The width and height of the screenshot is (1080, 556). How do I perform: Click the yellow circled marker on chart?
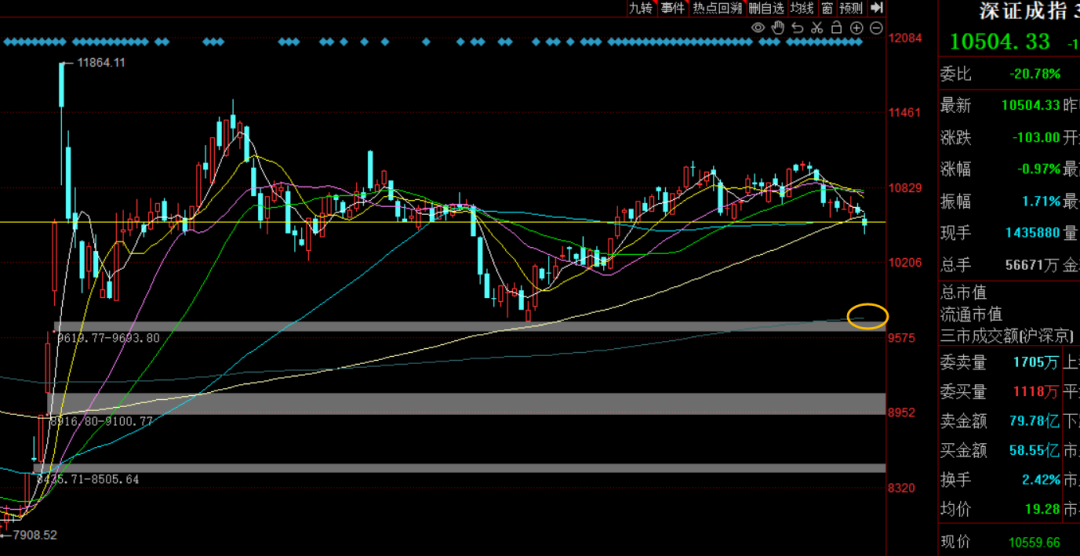(866, 316)
